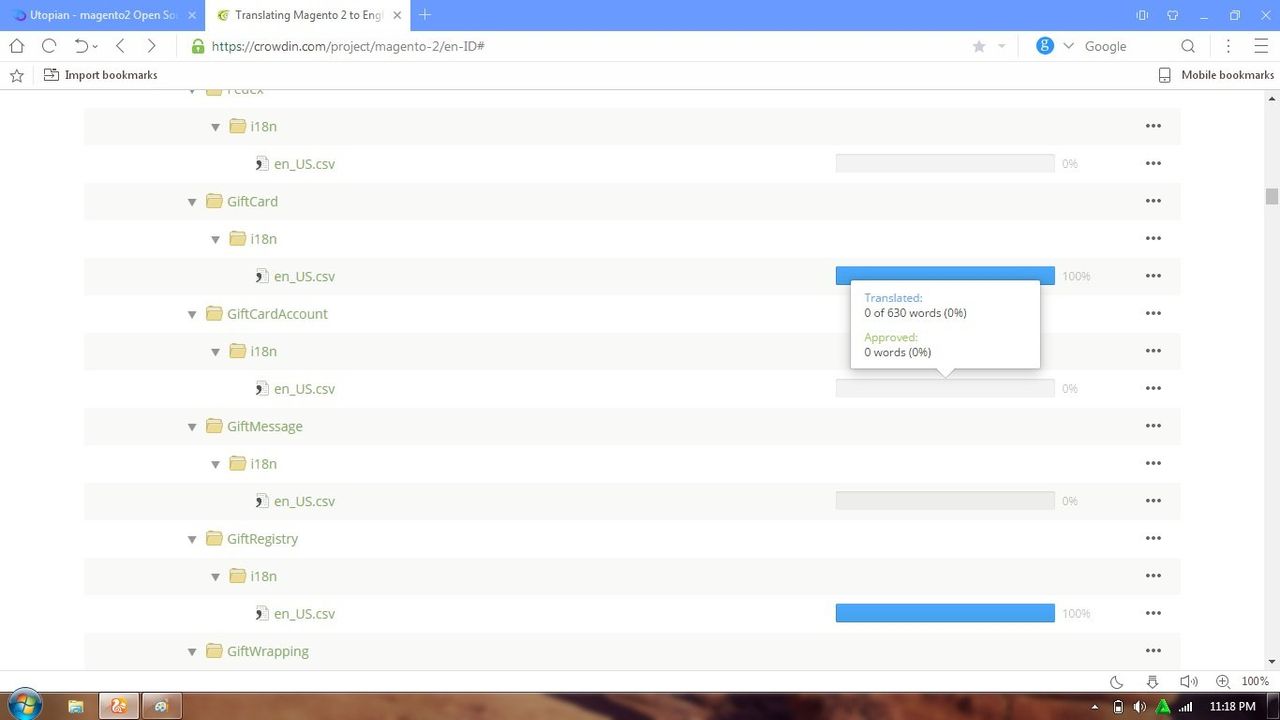Collapse the i18n folder under GiftCard
1280x720 pixels.
pos(215,240)
